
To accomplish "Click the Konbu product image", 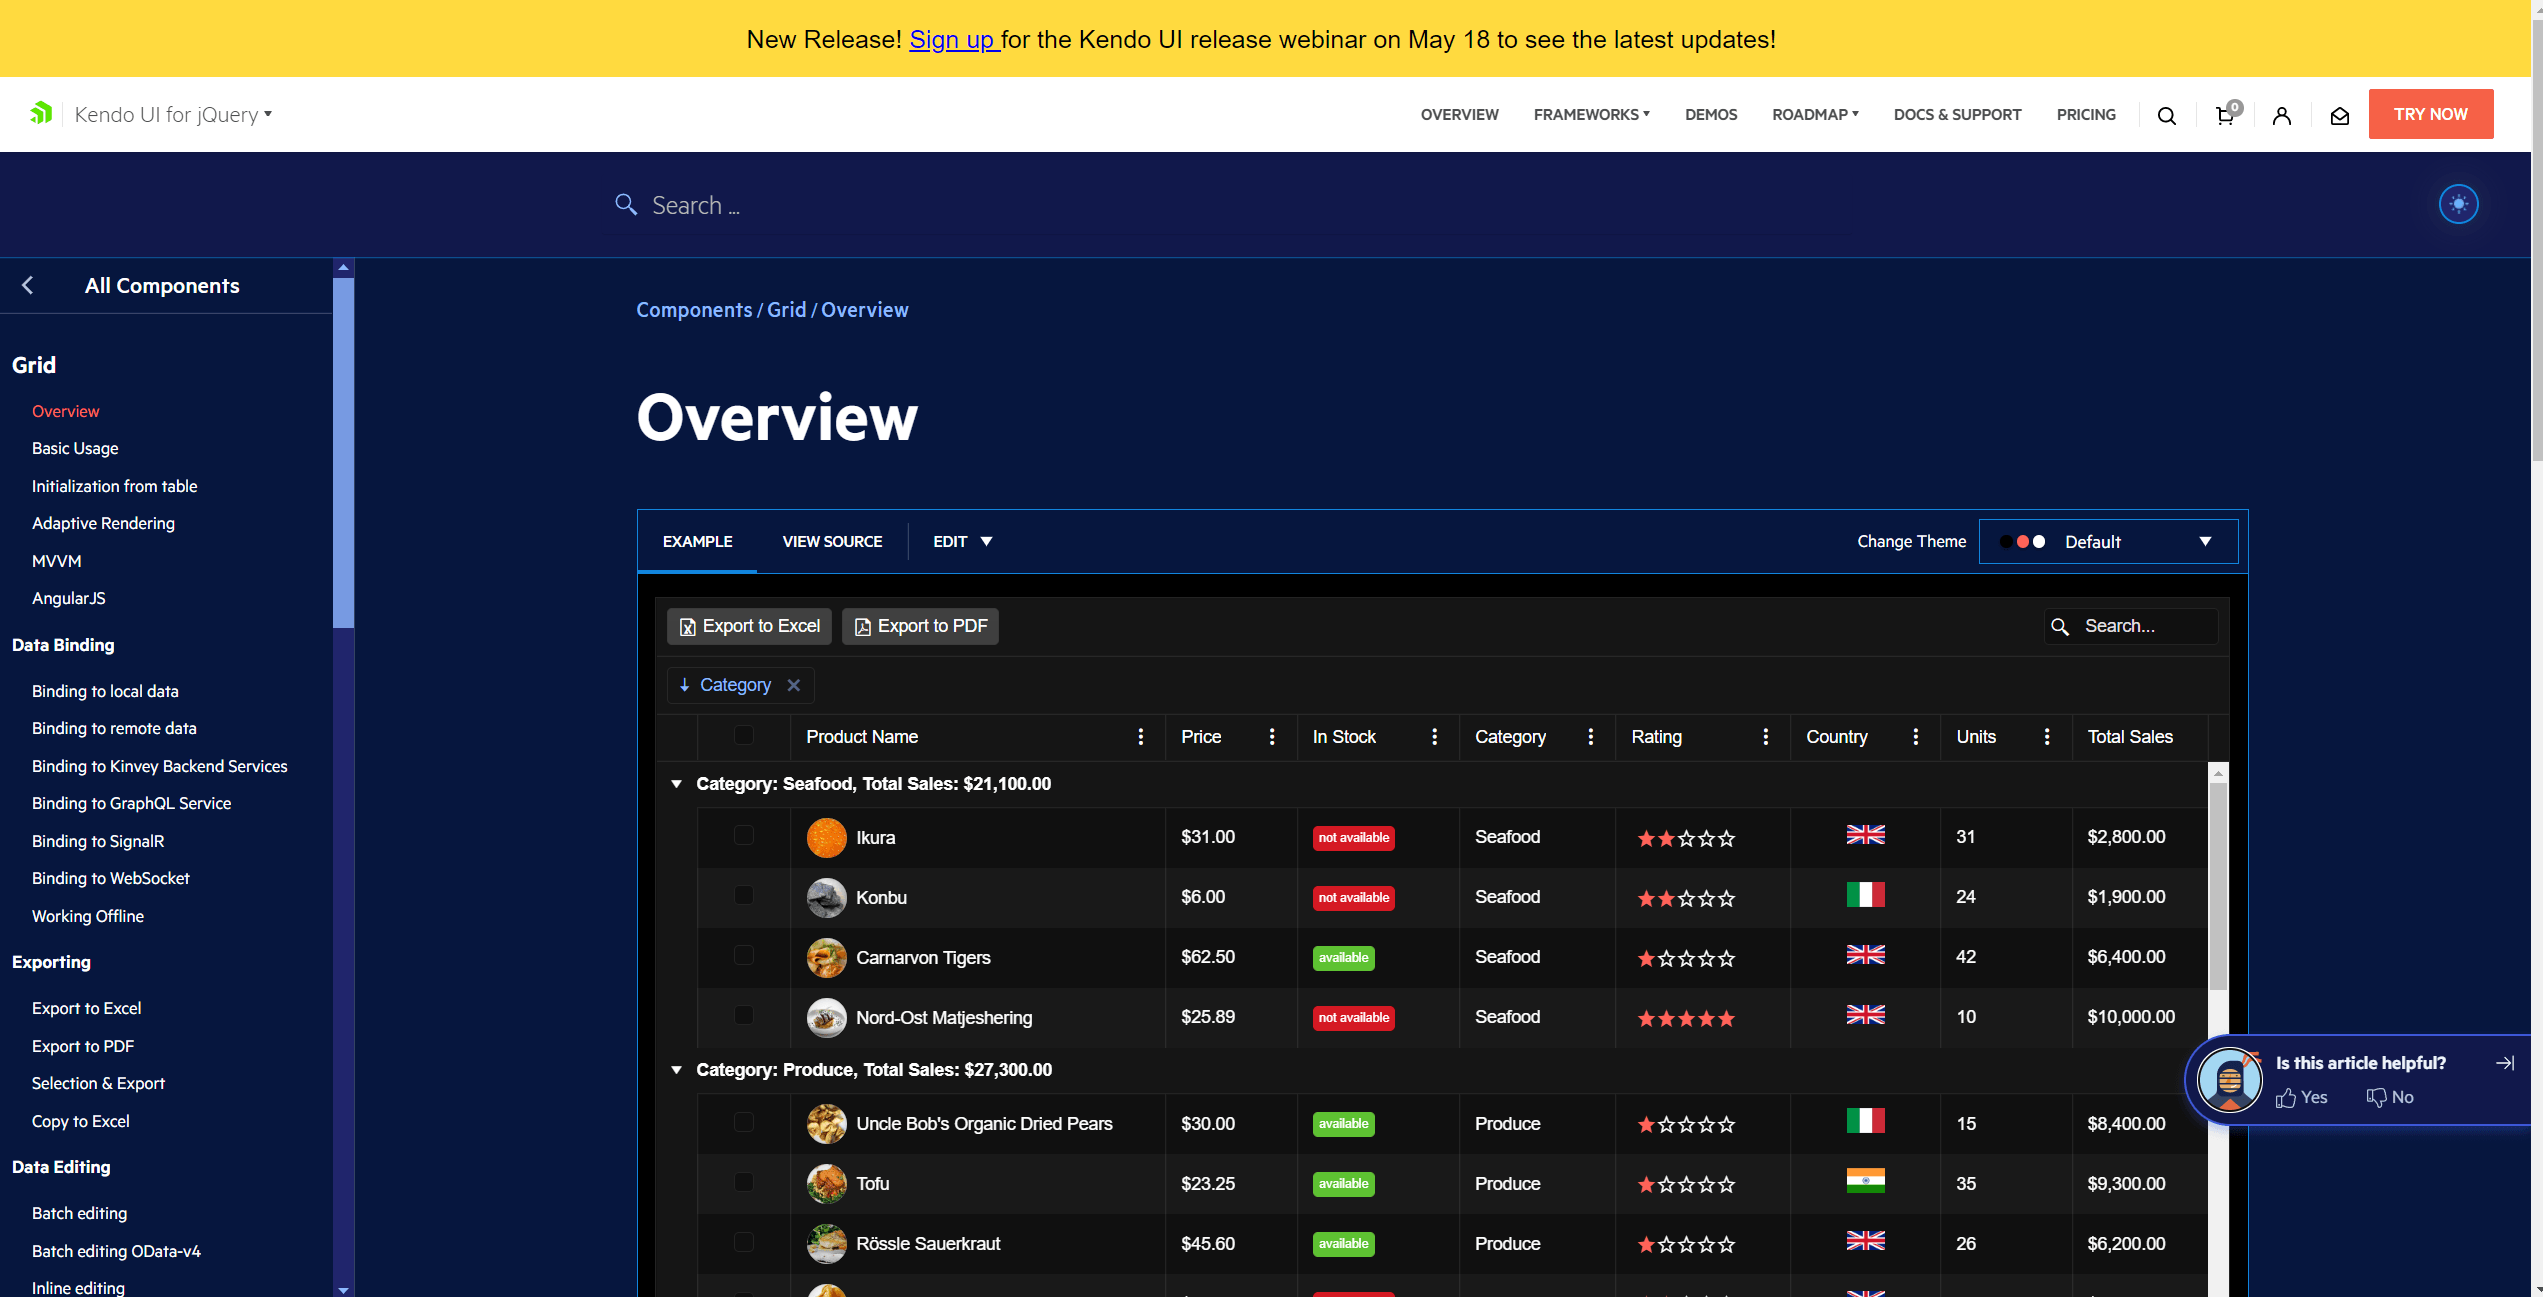I will [827, 898].
